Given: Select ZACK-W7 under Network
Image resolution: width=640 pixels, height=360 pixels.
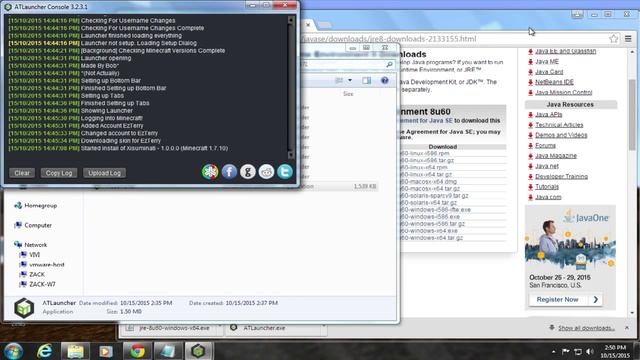Looking at the screenshot, I should point(42,284).
